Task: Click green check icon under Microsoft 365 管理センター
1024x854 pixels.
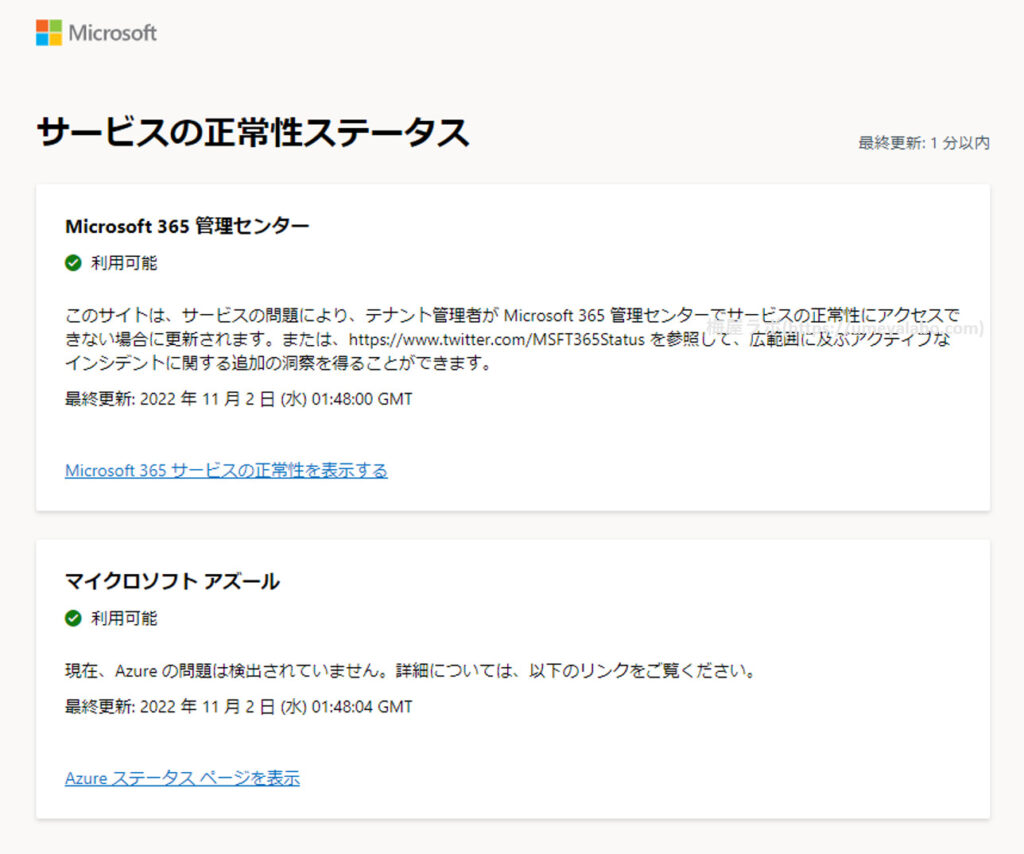Action: coord(73,262)
